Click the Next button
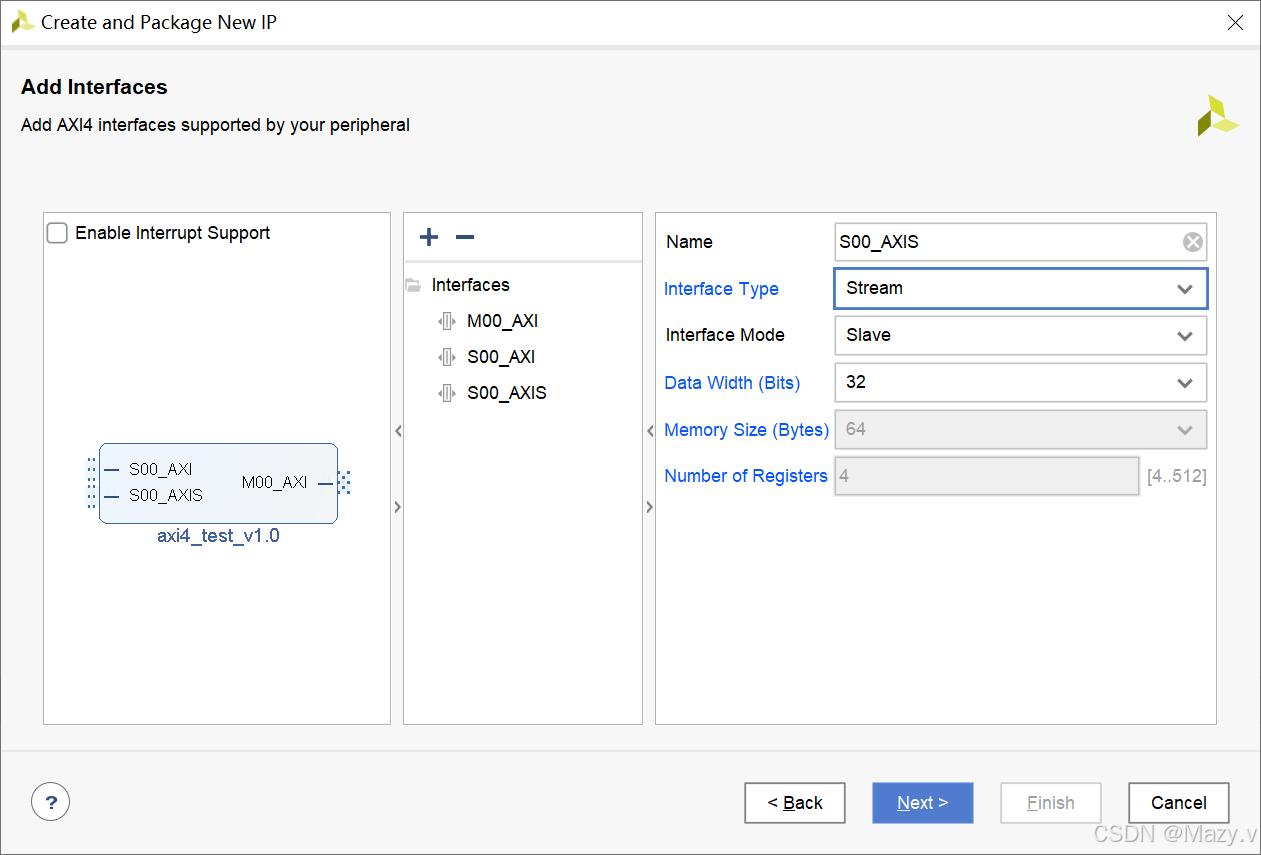 pos(923,802)
